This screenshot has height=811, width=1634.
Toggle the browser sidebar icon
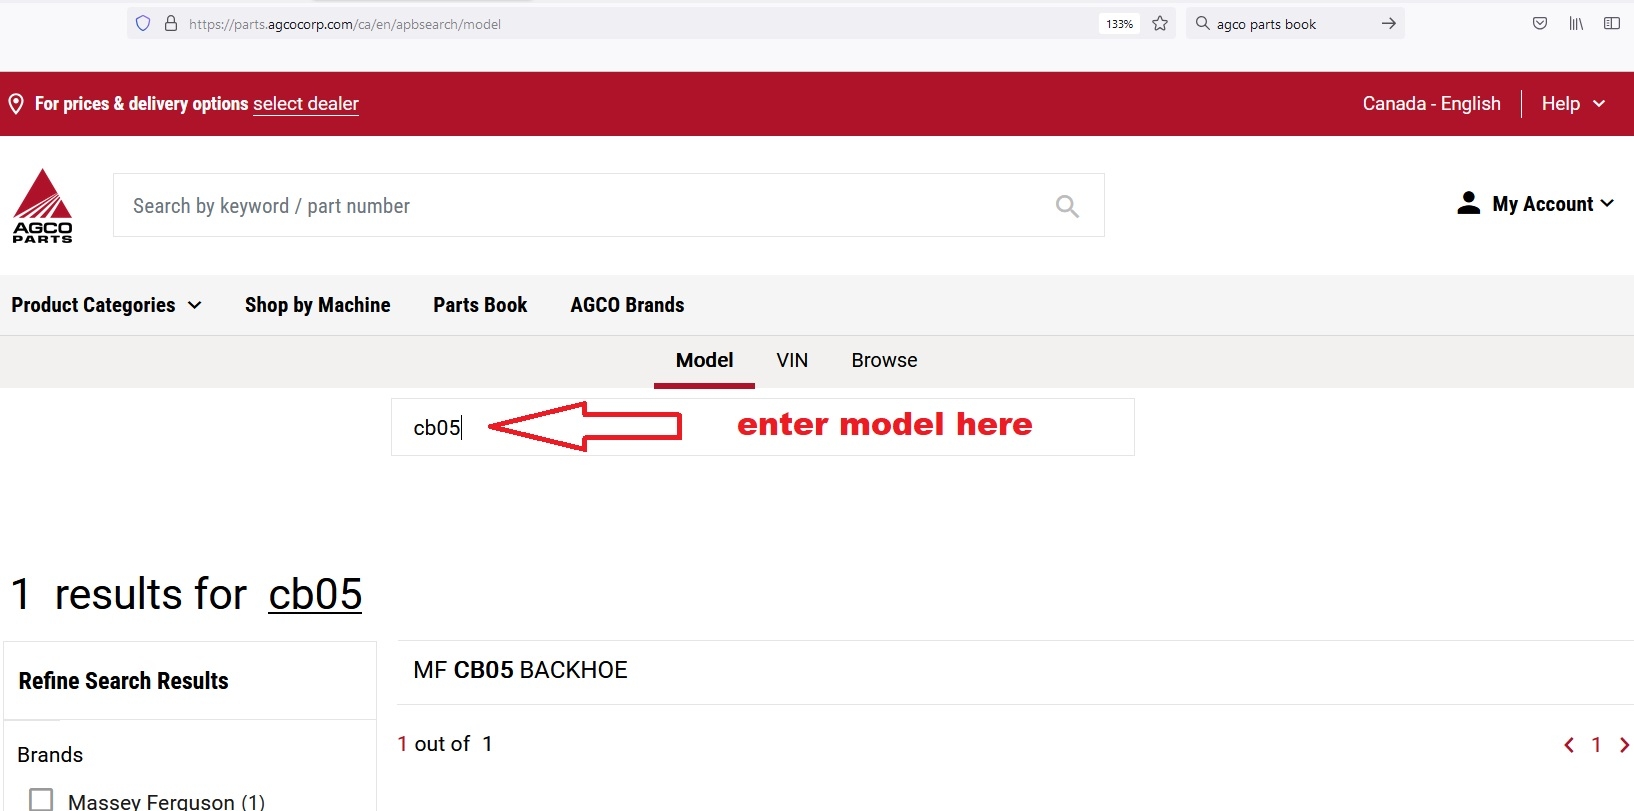point(1611,24)
